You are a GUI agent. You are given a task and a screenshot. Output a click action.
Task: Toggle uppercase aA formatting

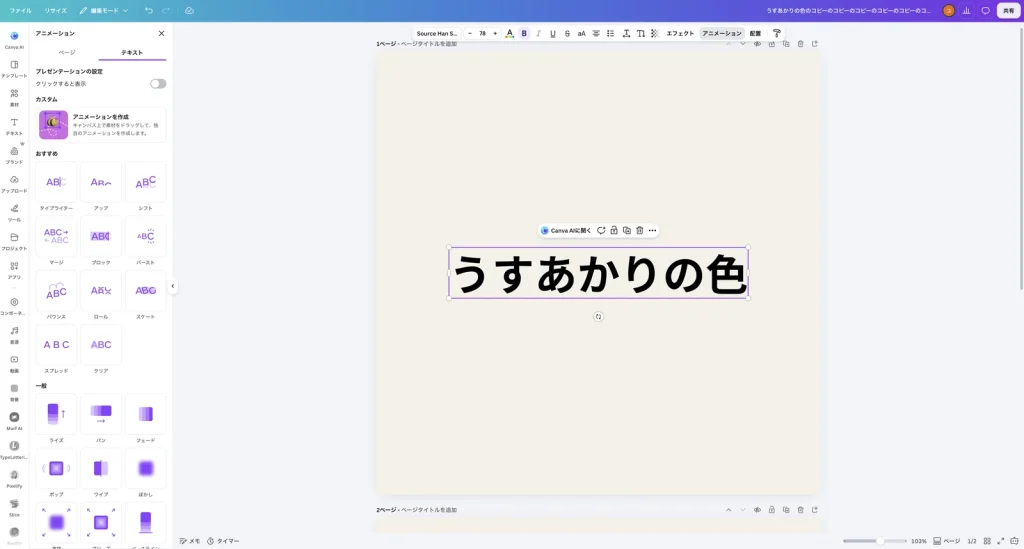[x=581, y=33]
